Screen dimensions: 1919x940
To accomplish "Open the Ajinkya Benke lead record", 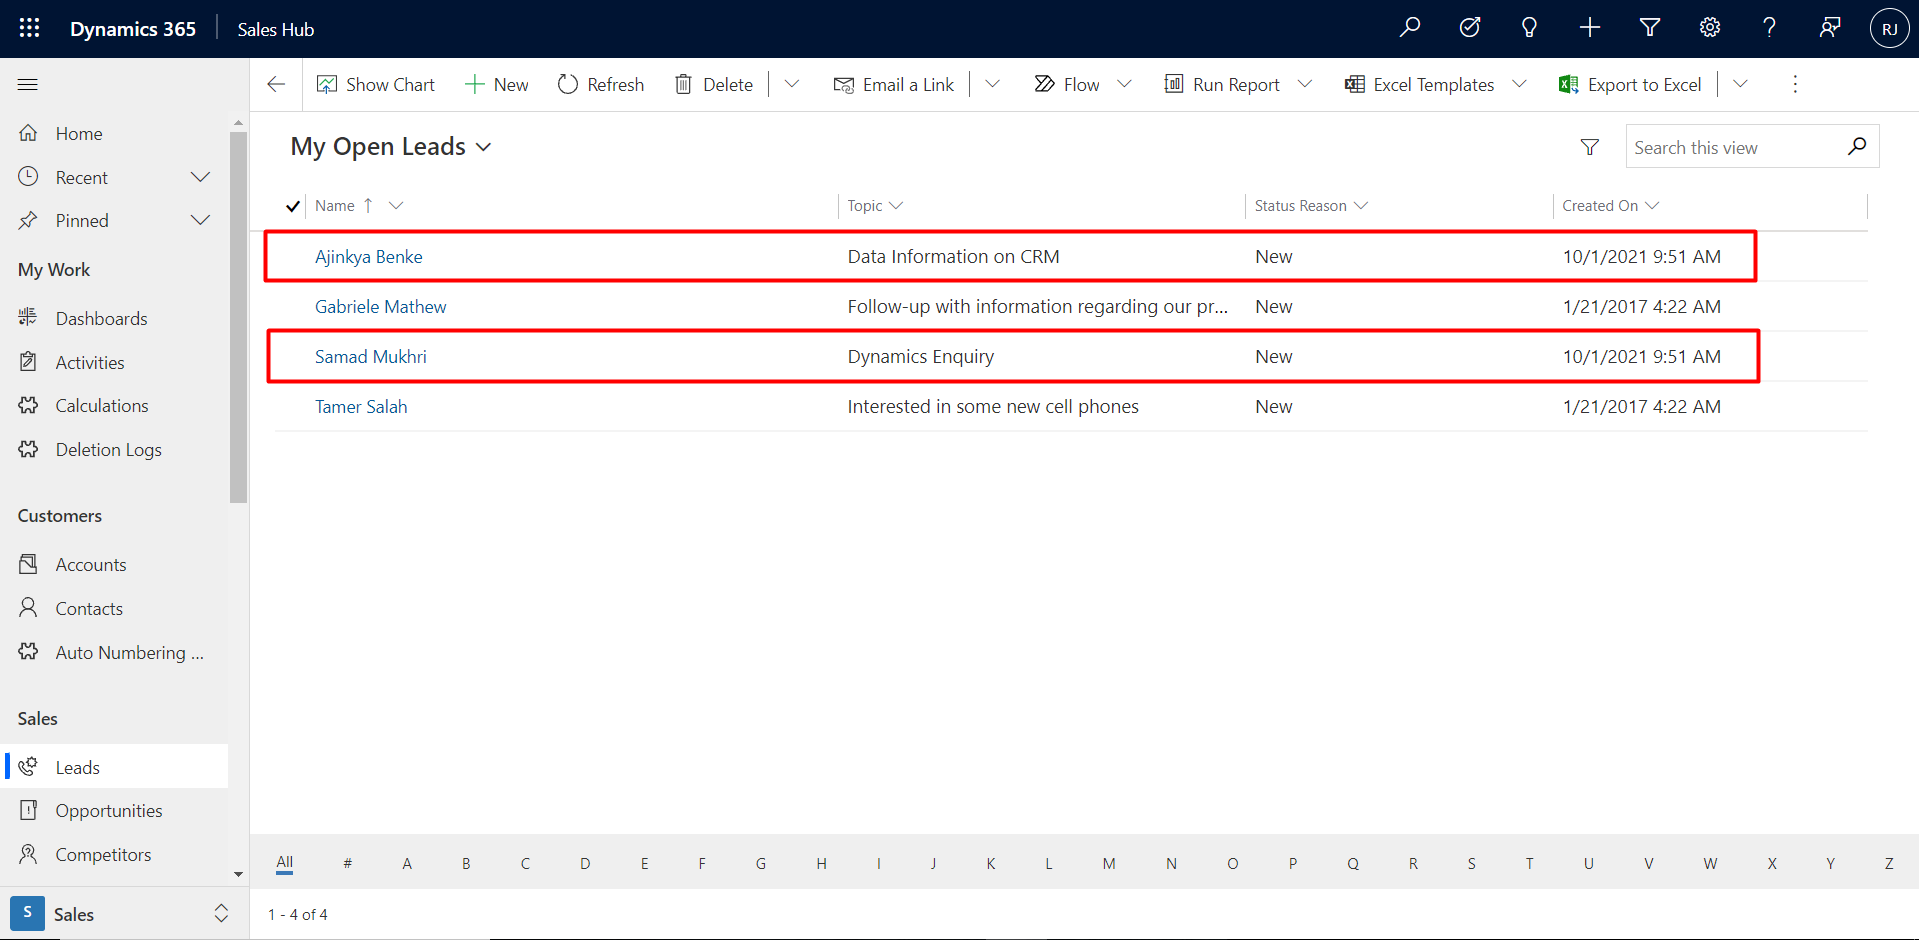I will (x=369, y=257).
